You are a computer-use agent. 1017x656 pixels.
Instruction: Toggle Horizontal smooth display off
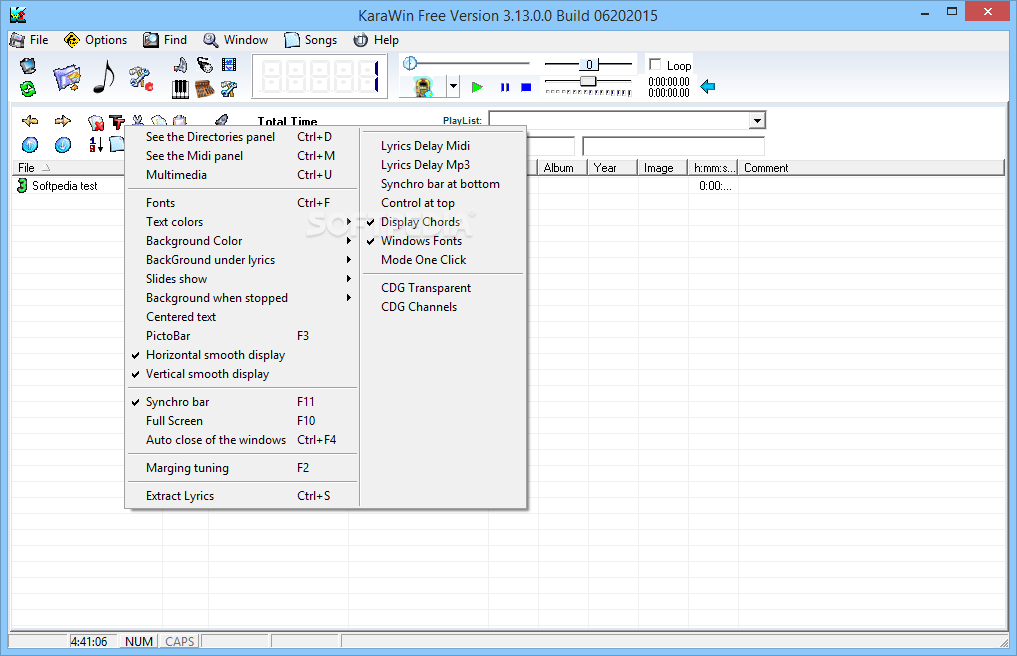tap(215, 355)
